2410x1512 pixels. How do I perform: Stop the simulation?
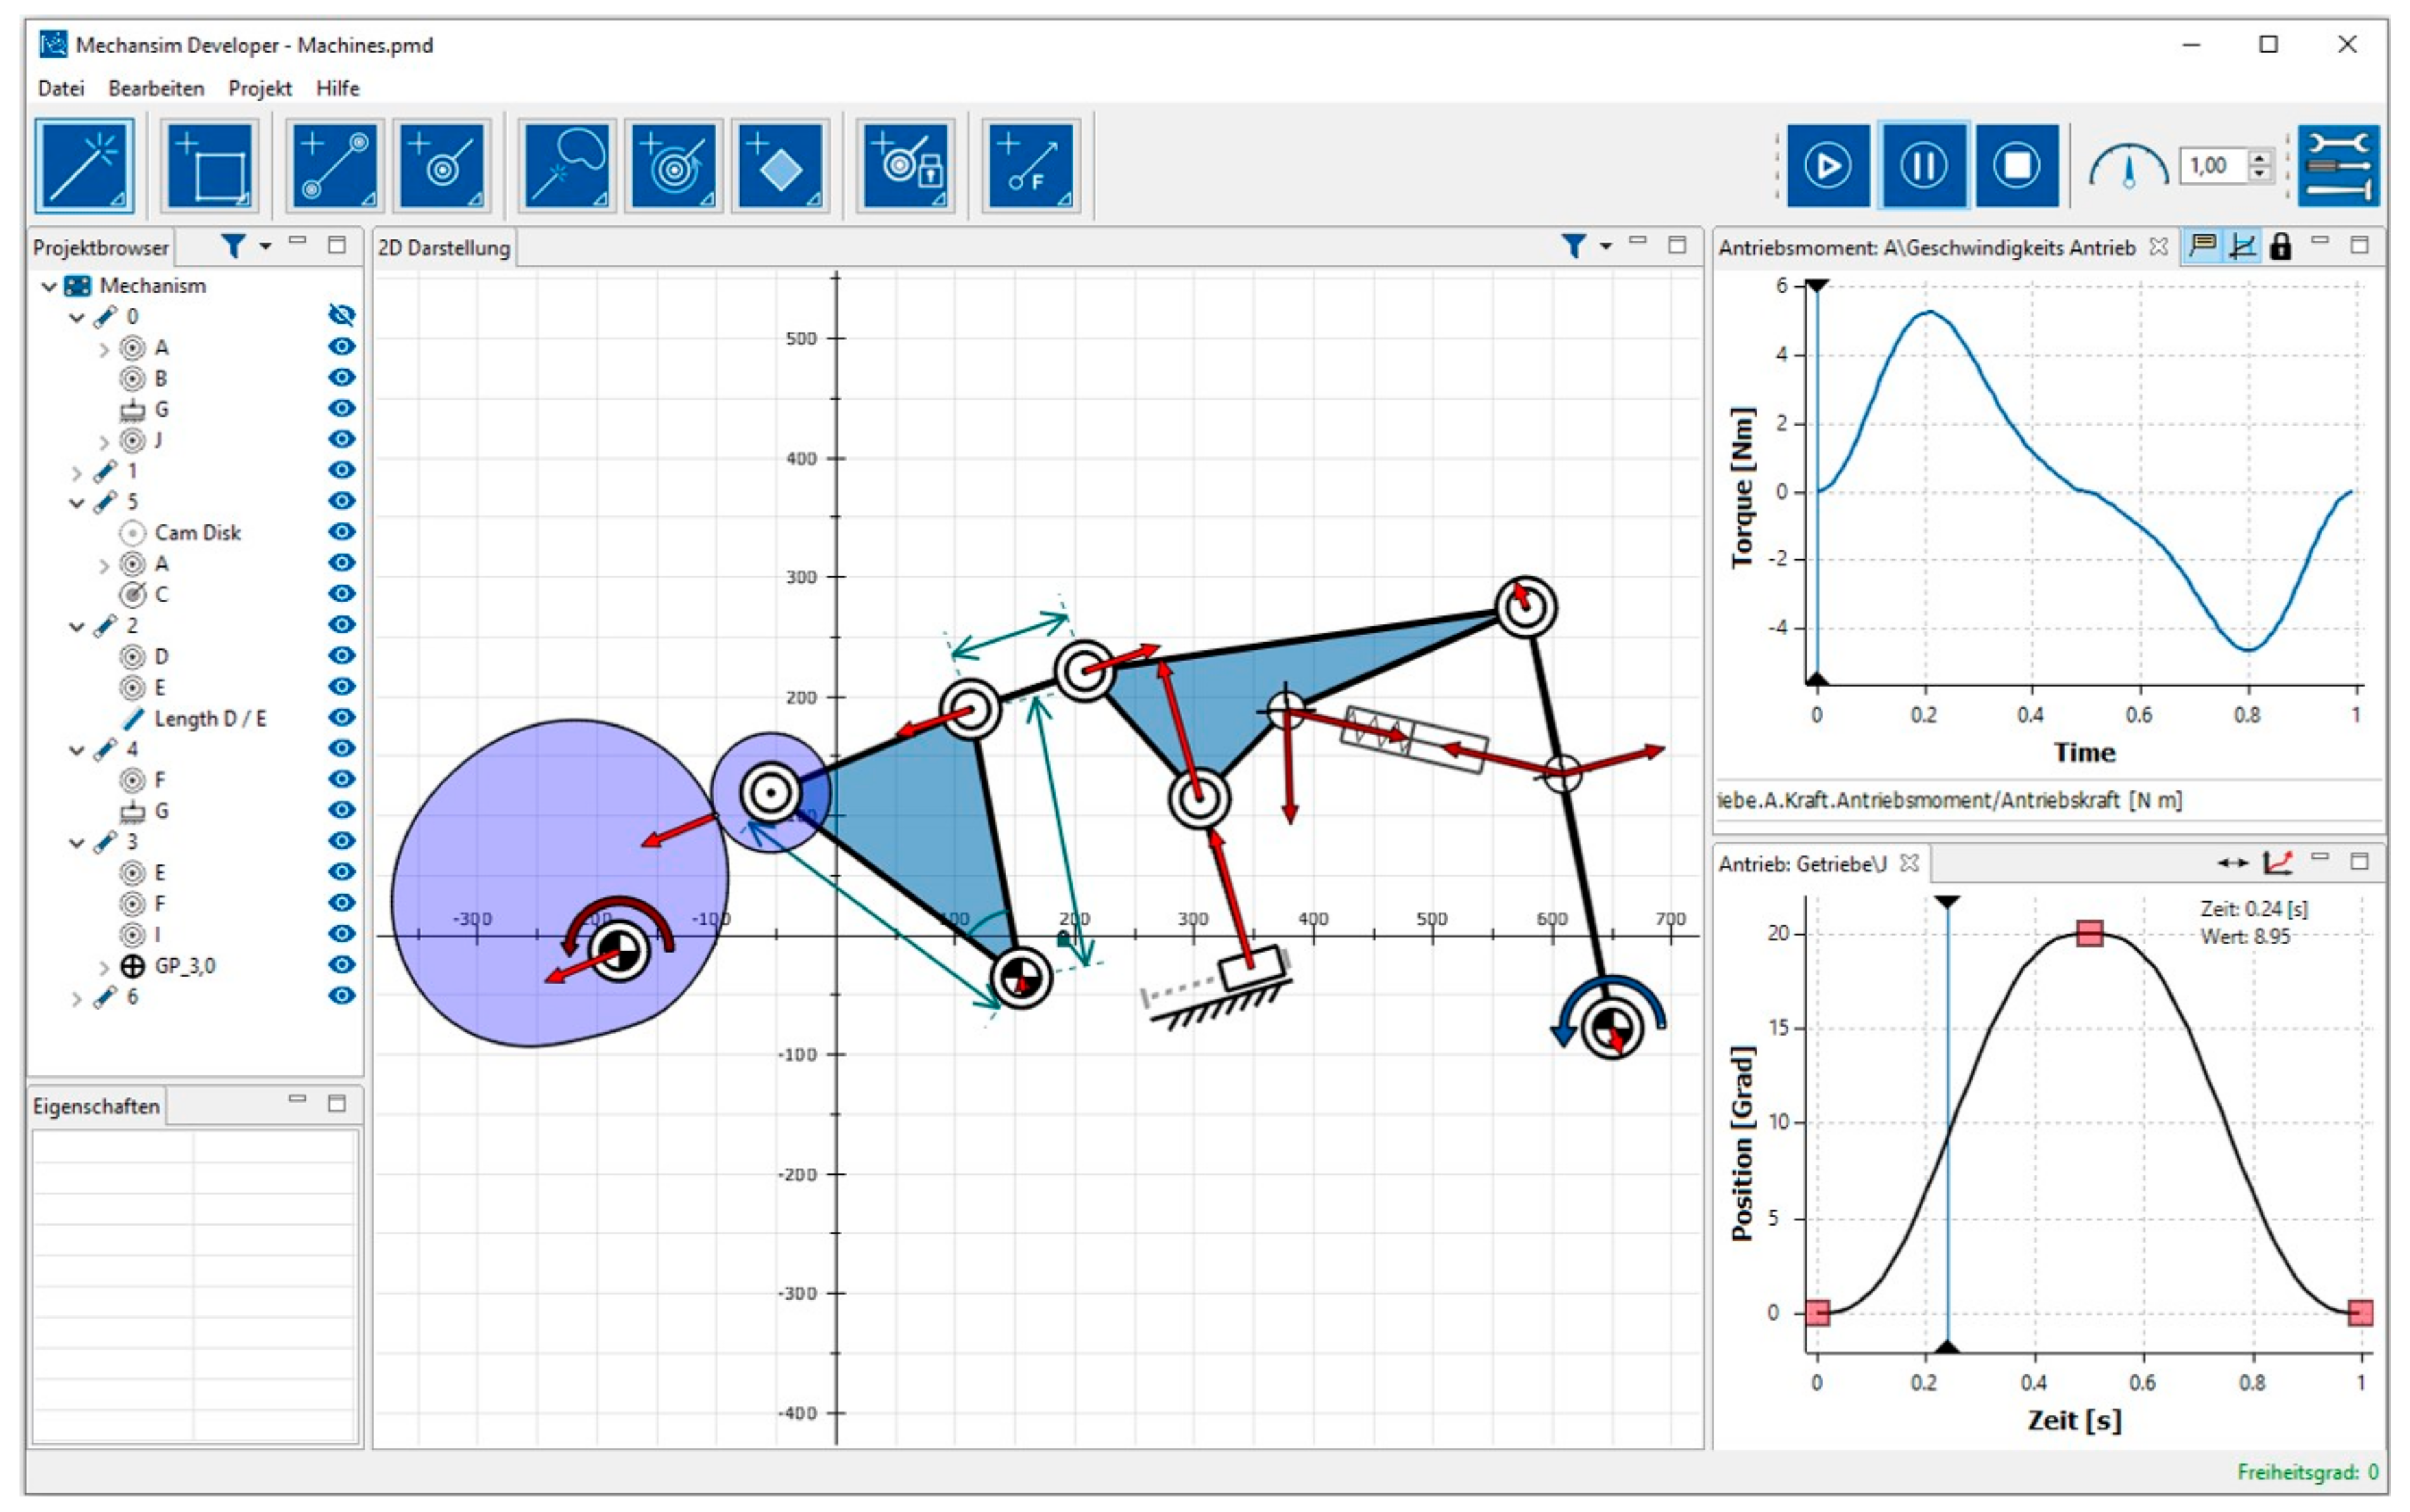[x=2017, y=165]
